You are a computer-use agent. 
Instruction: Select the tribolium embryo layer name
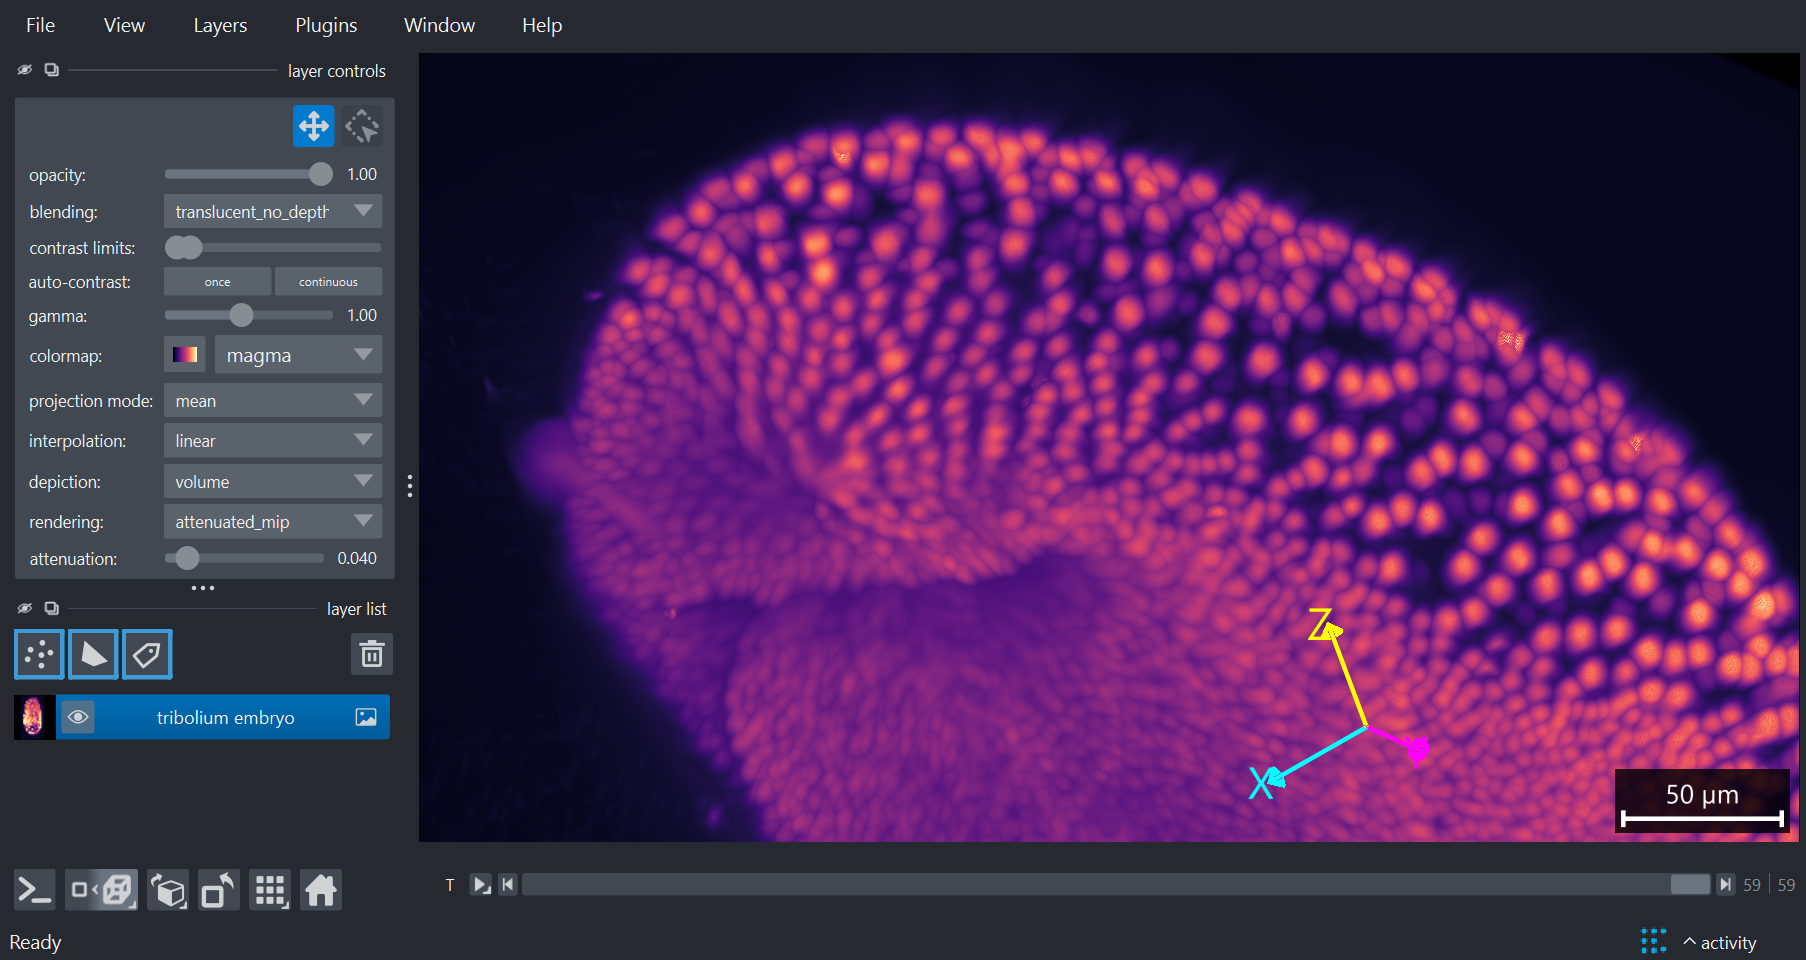click(x=225, y=718)
